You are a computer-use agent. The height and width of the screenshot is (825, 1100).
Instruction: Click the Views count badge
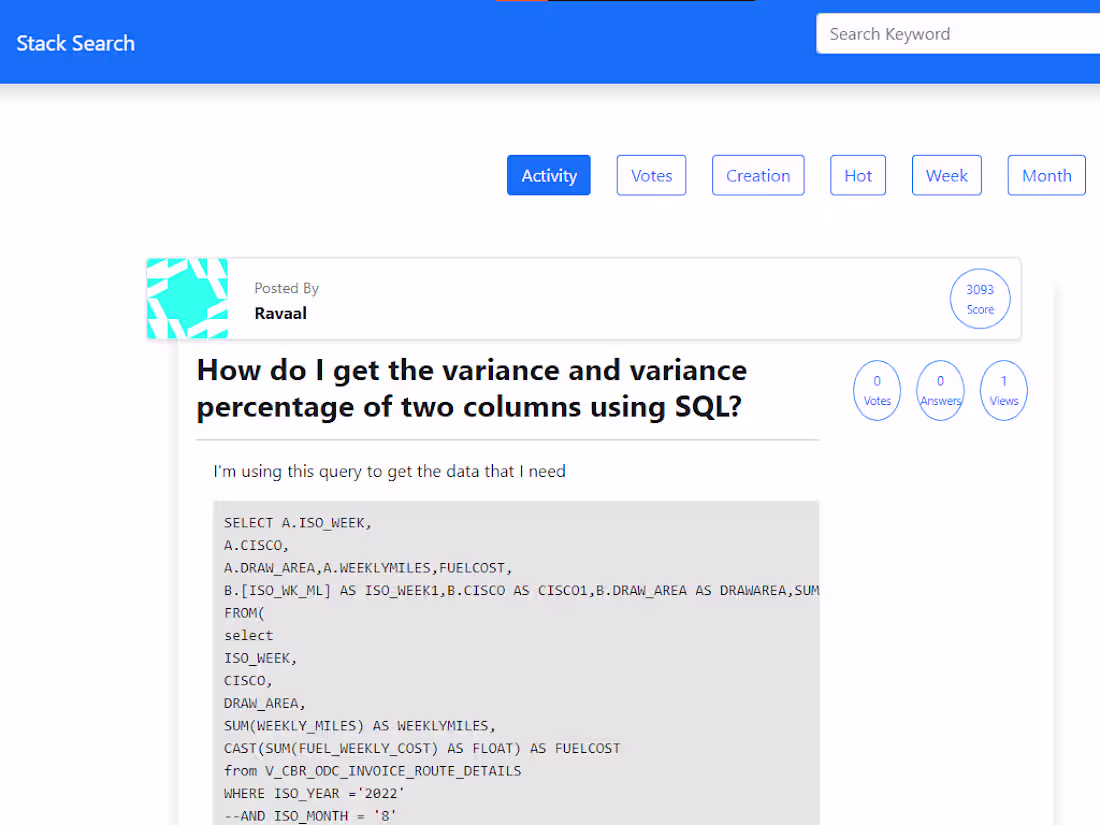coord(1003,390)
